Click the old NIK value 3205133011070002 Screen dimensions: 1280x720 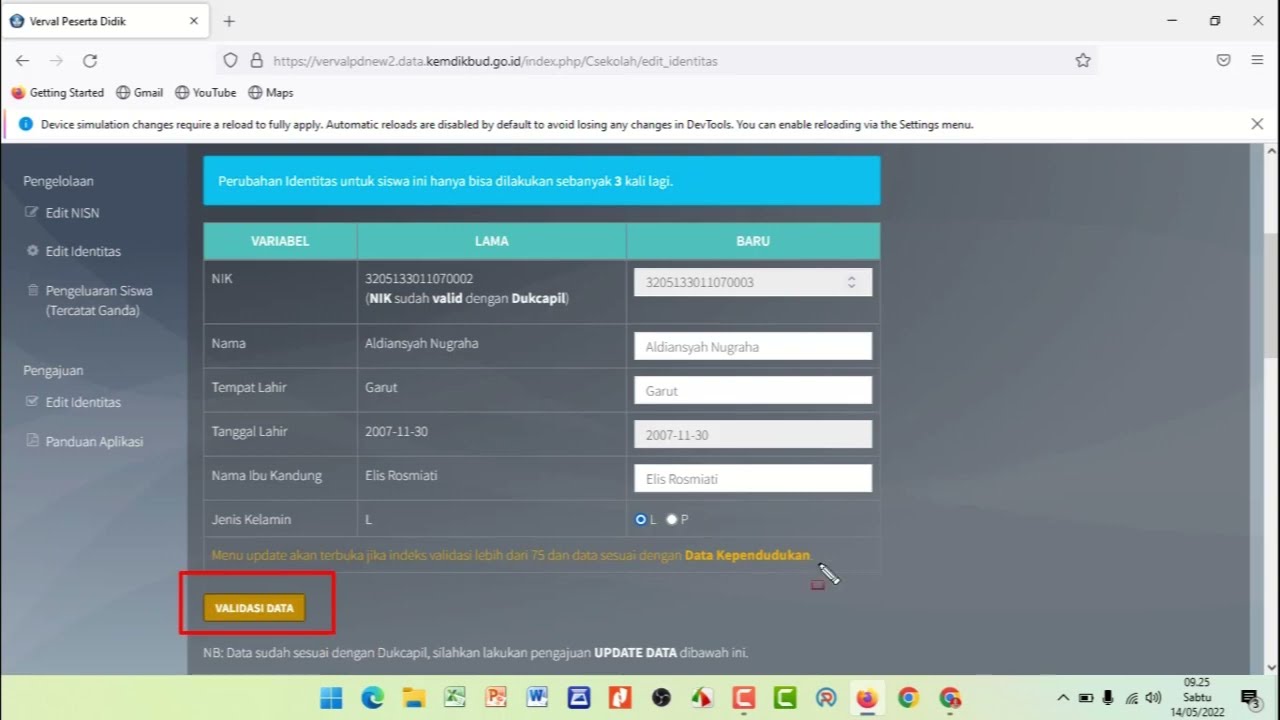coord(419,278)
